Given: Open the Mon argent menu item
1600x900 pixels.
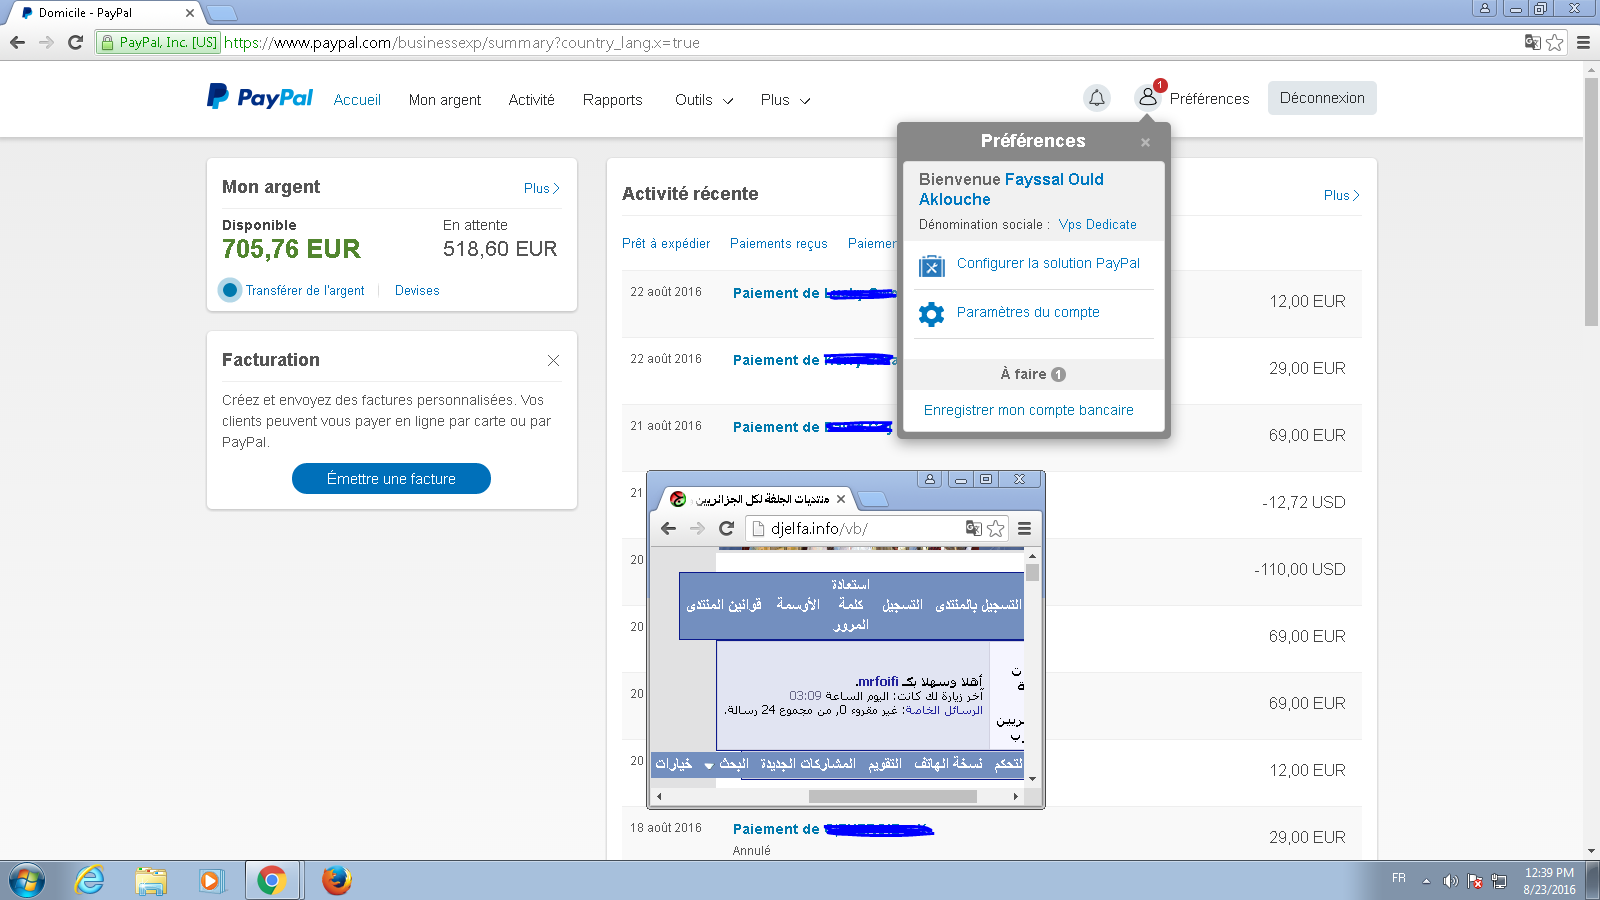Looking at the screenshot, I should pos(445,100).
